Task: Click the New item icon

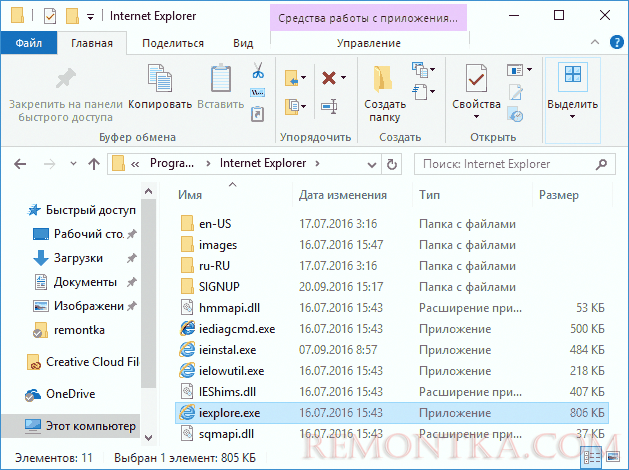Action: (x=420, y=70)
